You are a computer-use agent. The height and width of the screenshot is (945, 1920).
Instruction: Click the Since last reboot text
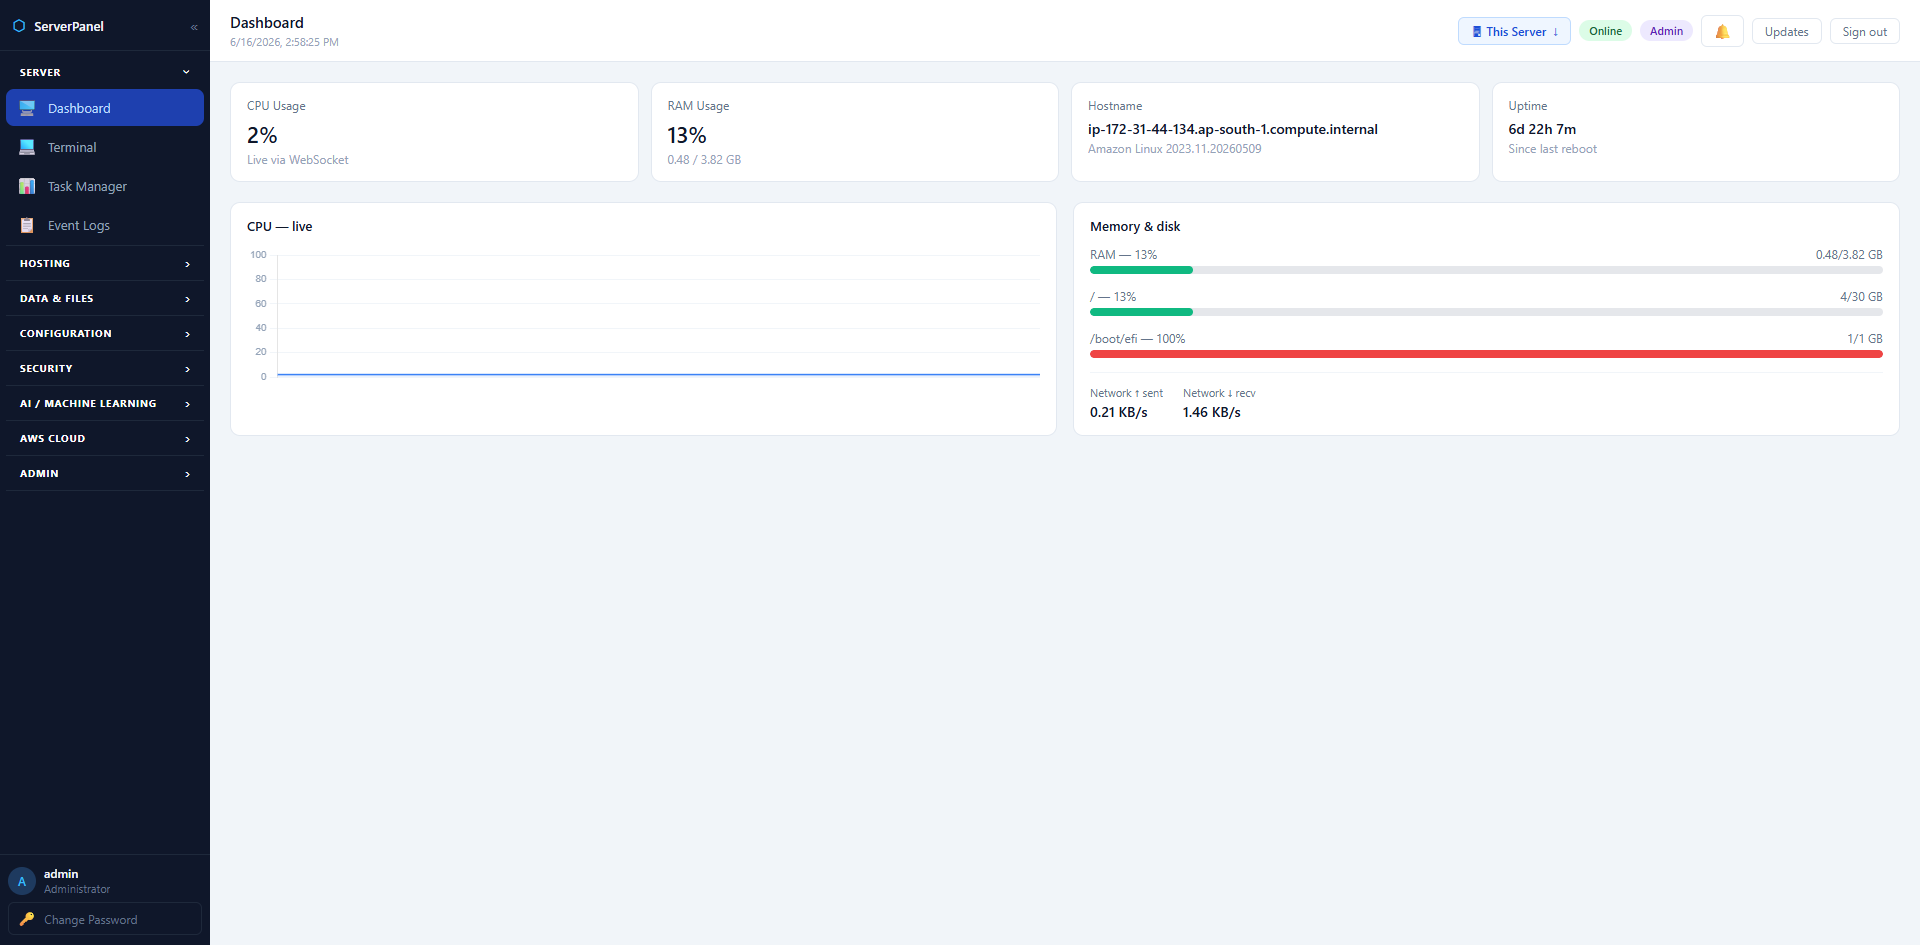pos(1552,149)
